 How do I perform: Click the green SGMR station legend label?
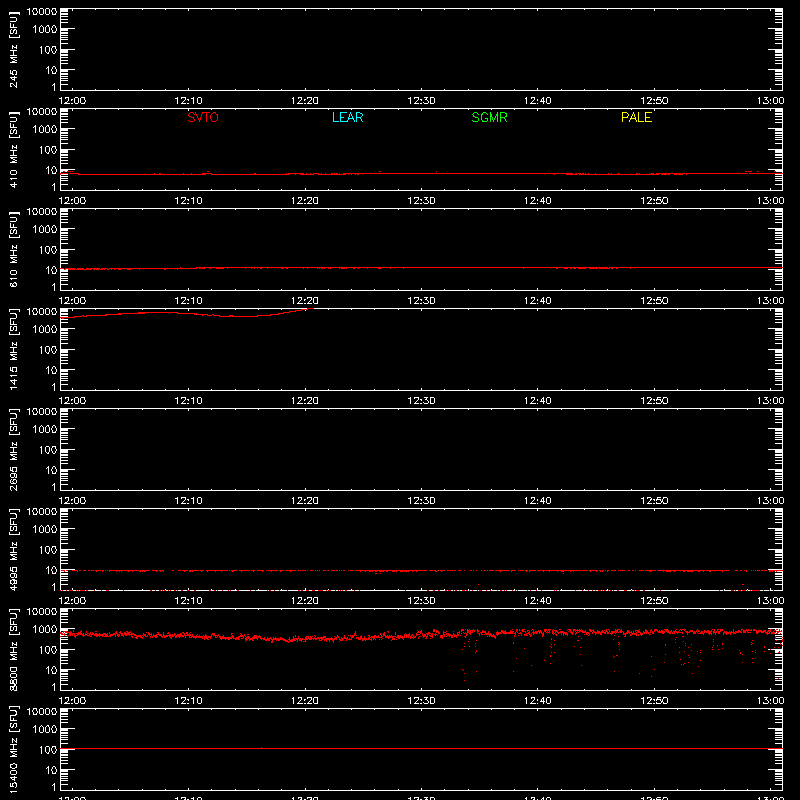[489, 117]
